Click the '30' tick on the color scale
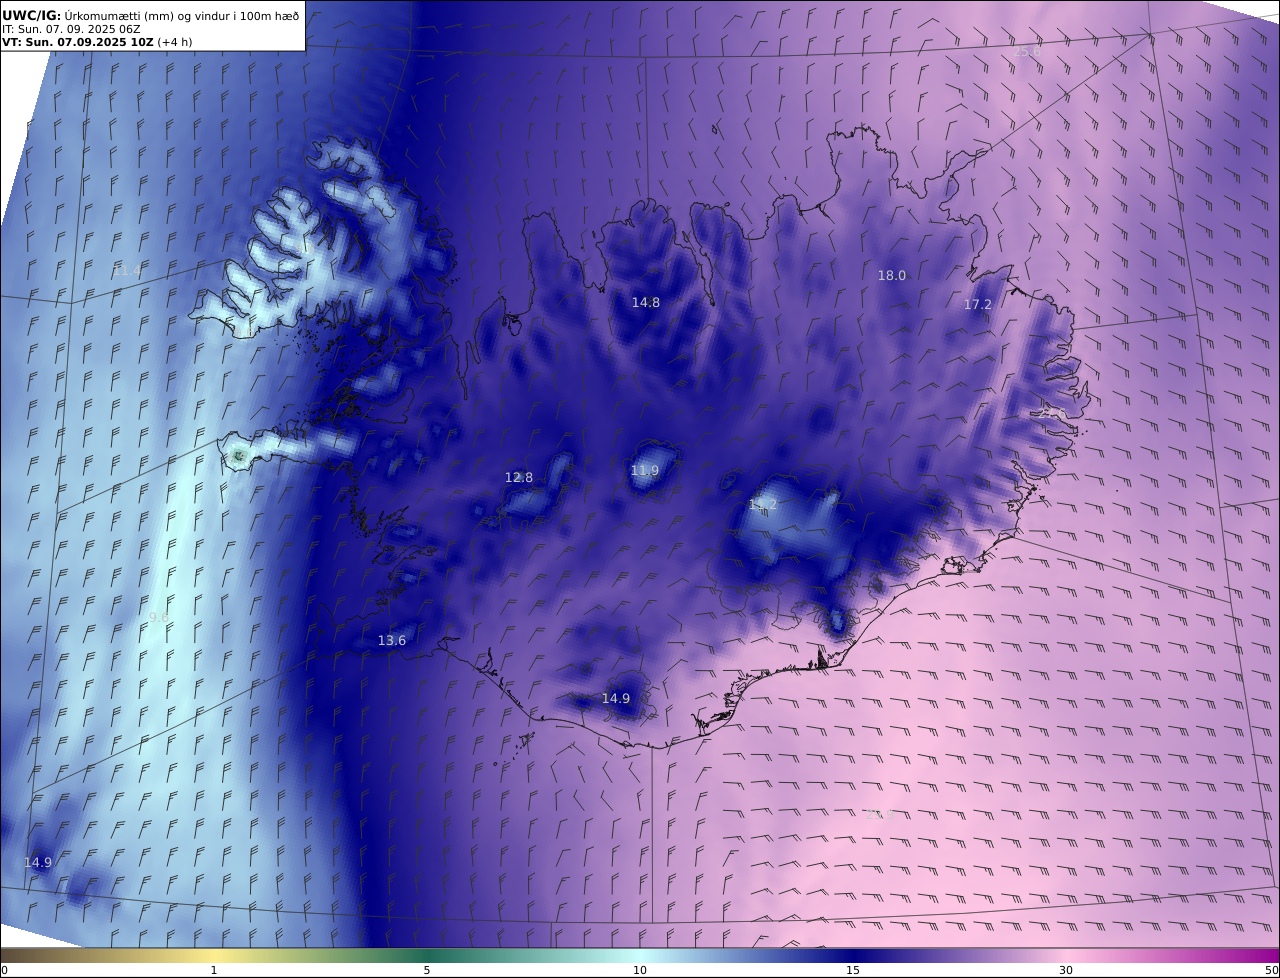 point(1066,970)
